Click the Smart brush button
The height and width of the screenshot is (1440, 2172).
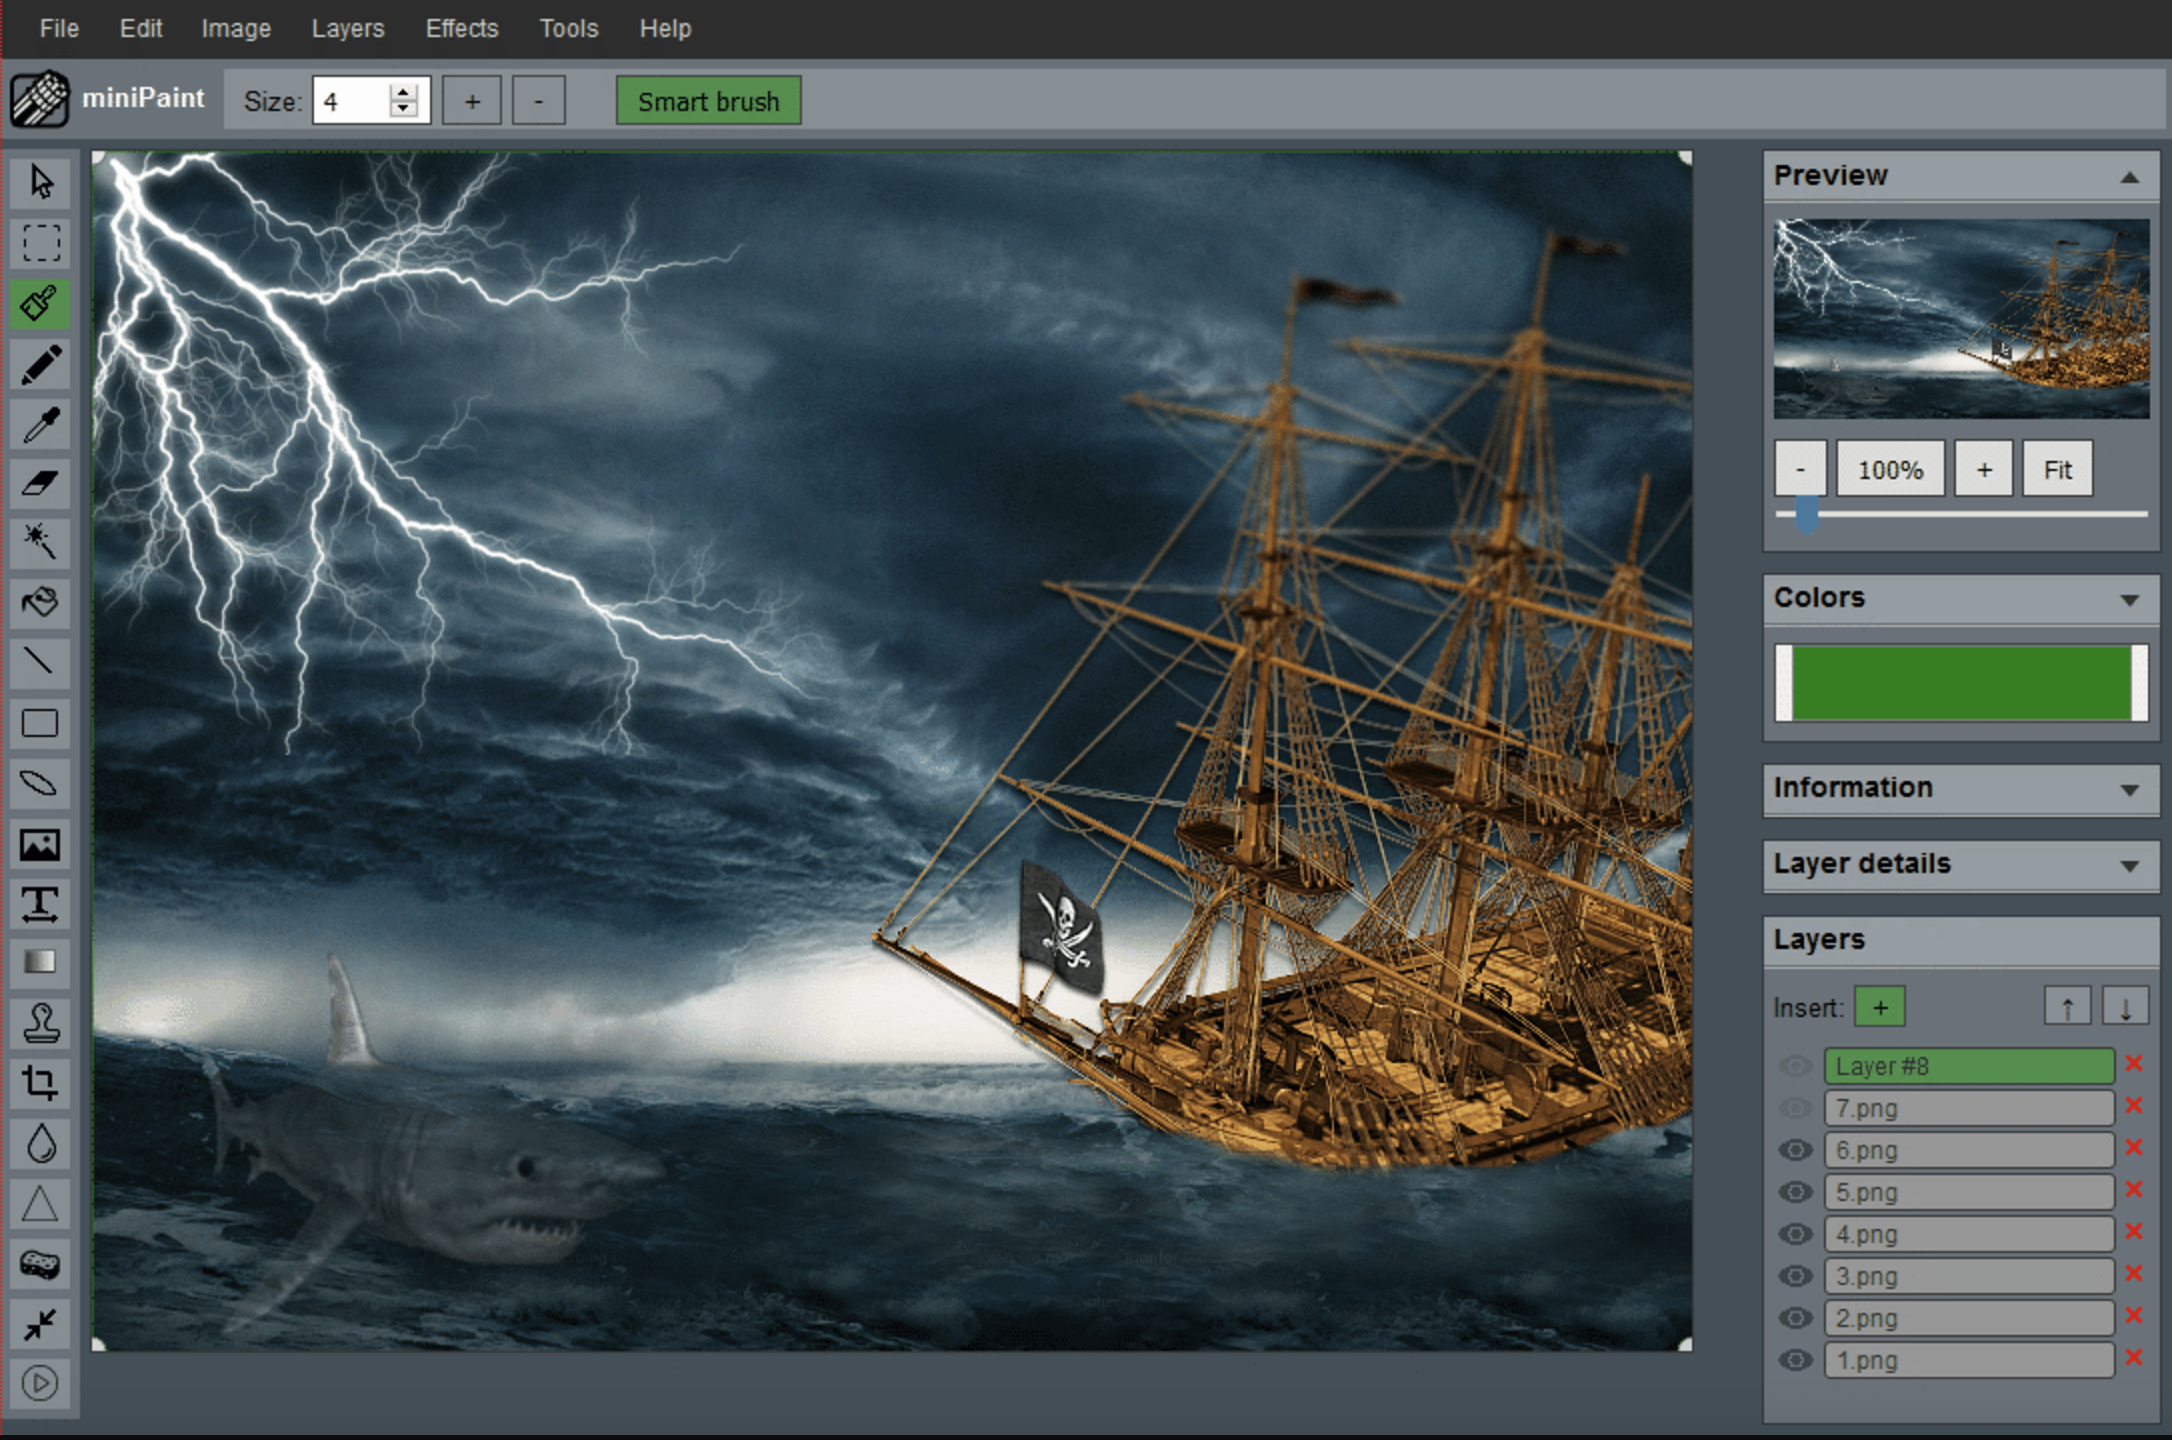[708, 101]
